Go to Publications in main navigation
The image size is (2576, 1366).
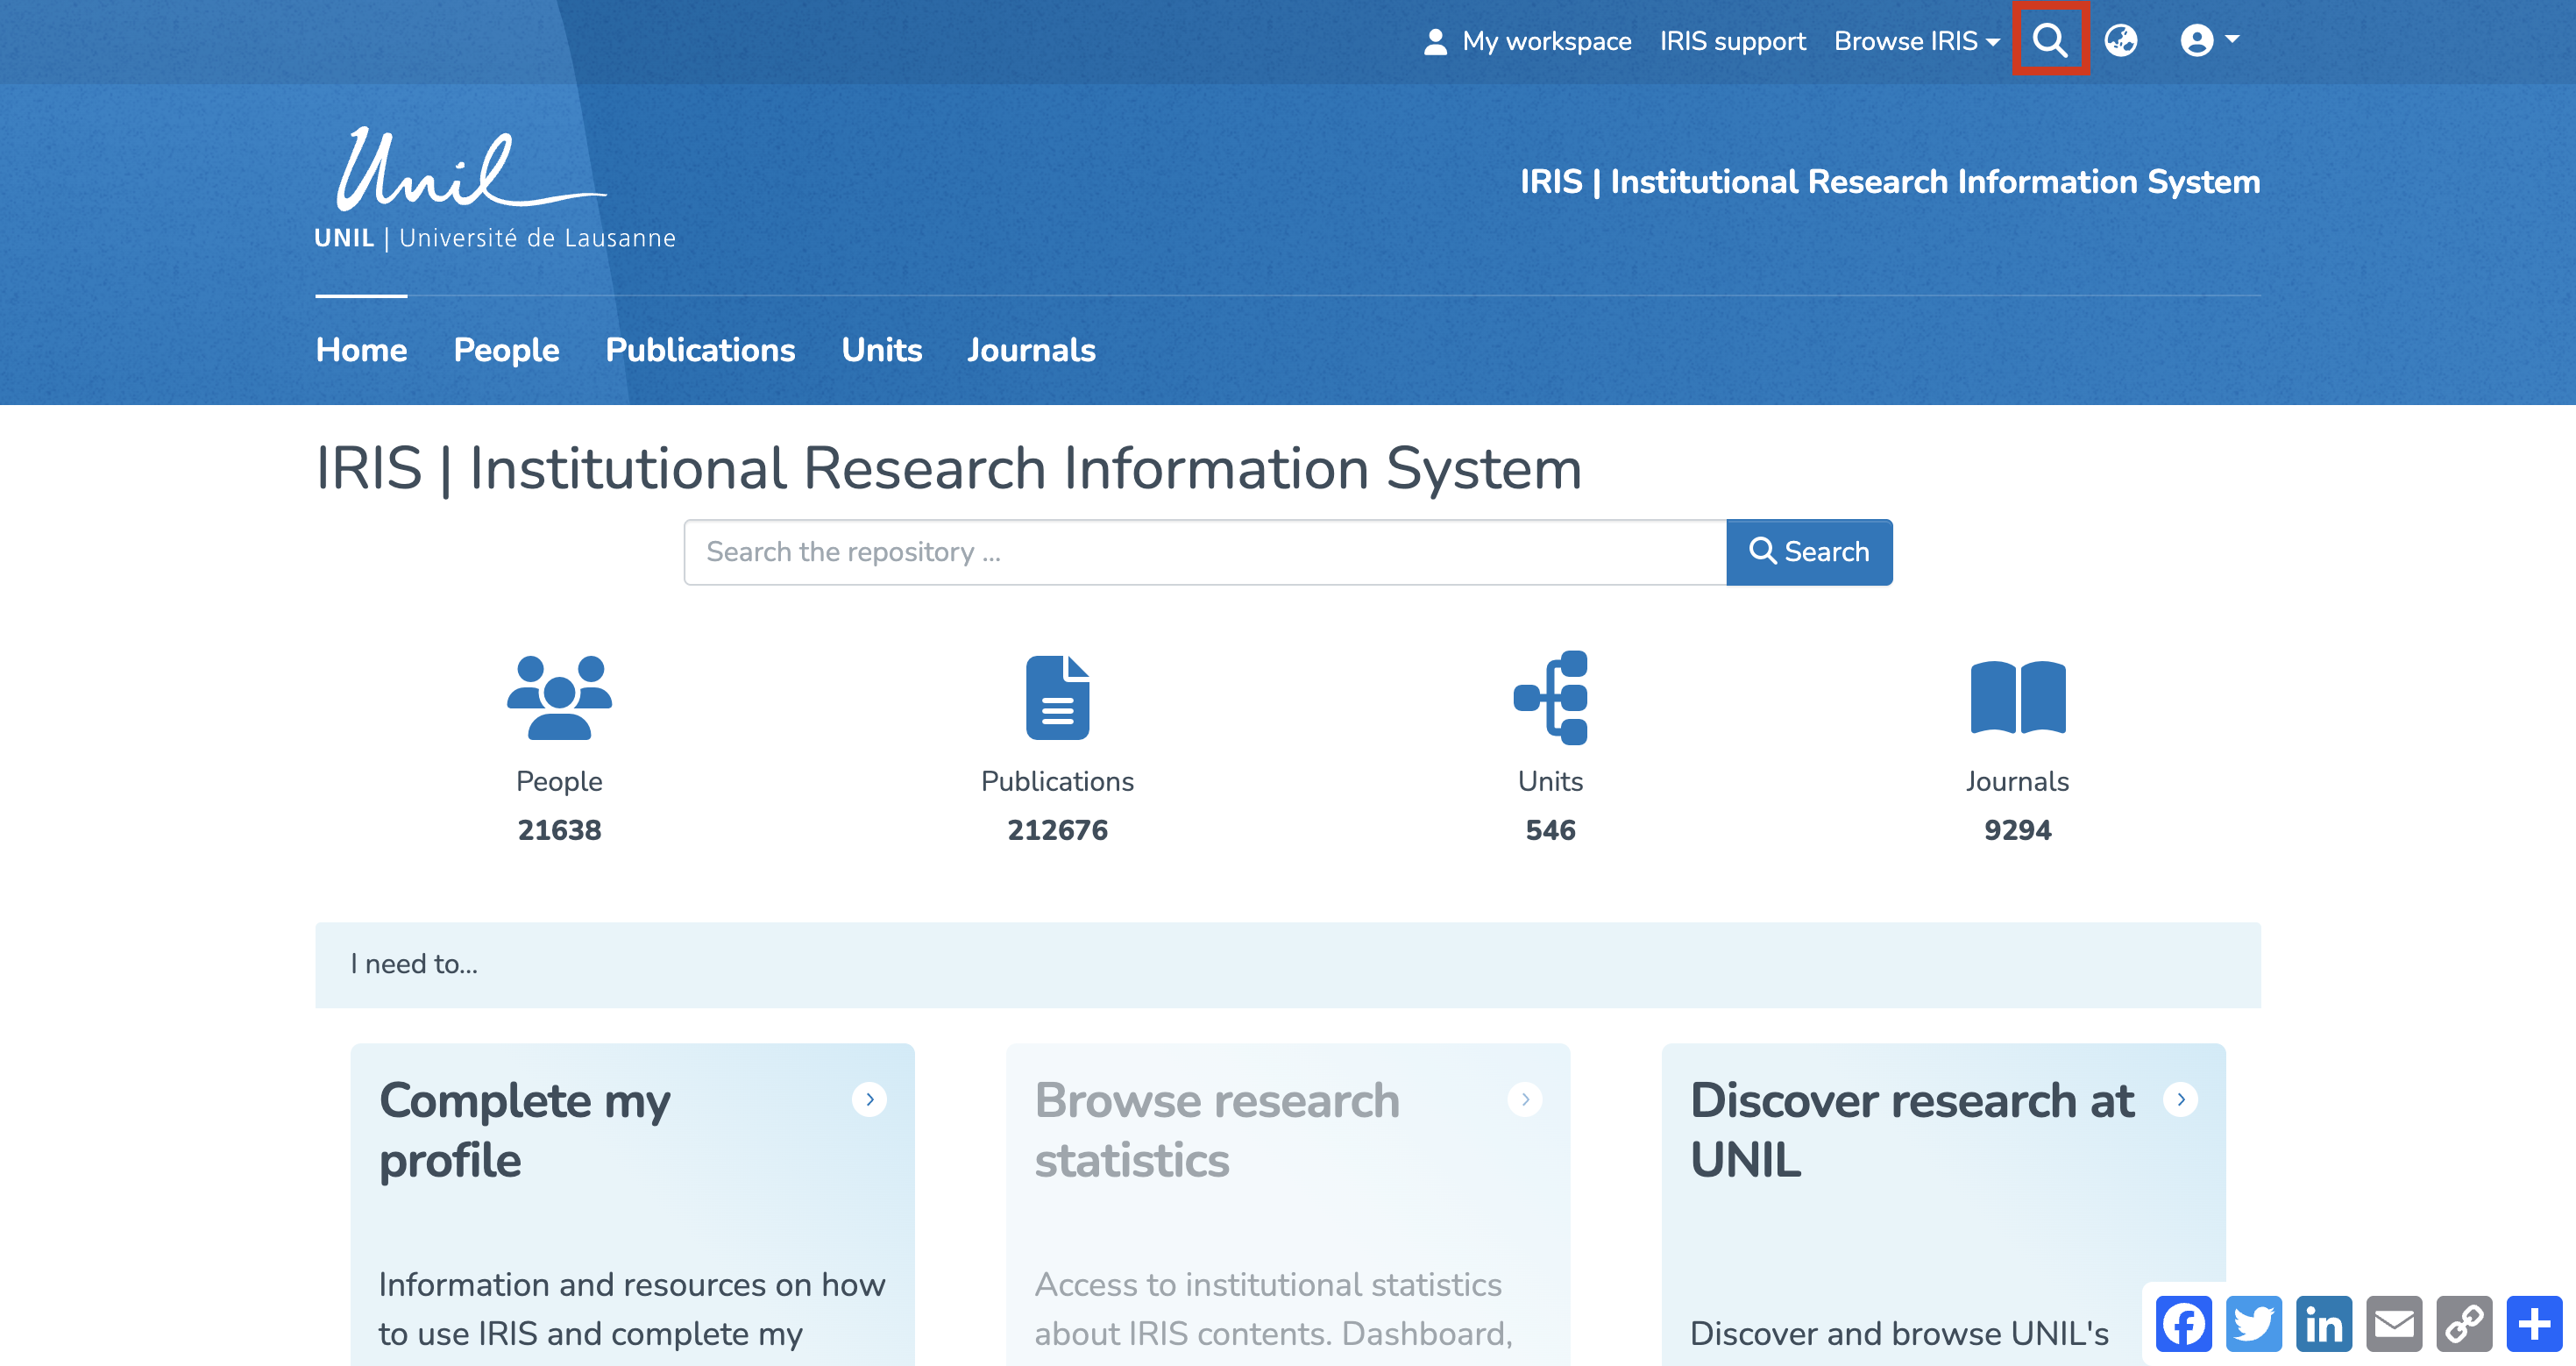700,350
